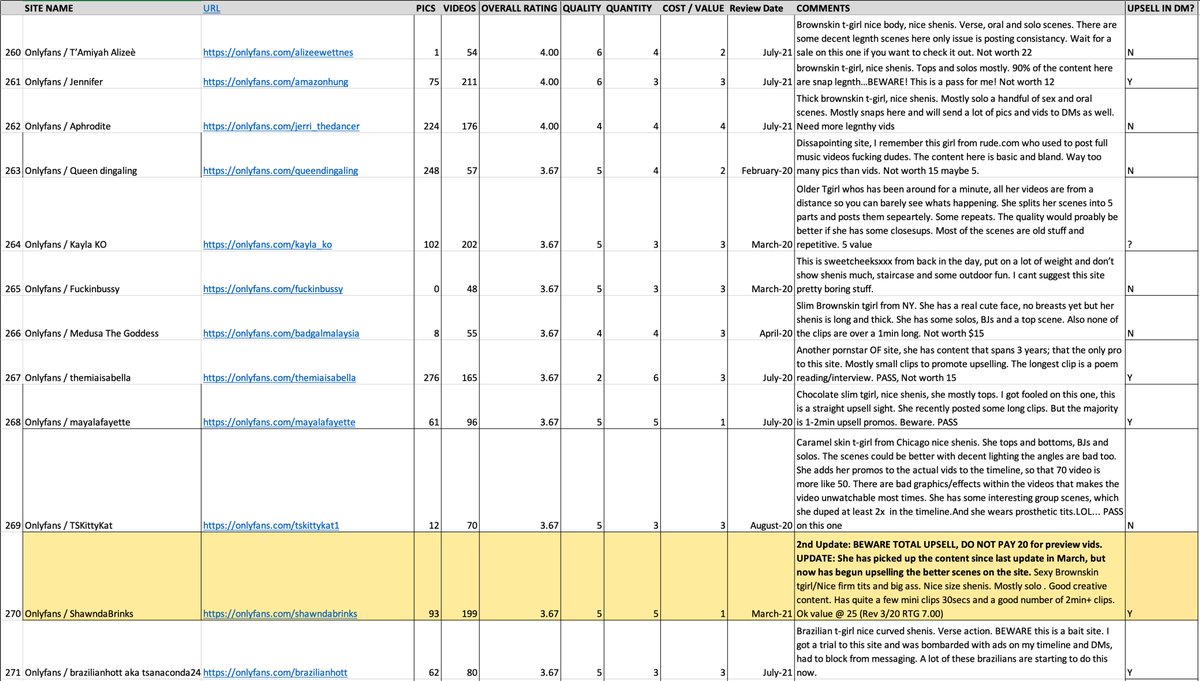The height and width of the screenshot is (681, 1200).
Task: Click the Onlyfans / Queen dingaling cell
Action: click(110, 157)
